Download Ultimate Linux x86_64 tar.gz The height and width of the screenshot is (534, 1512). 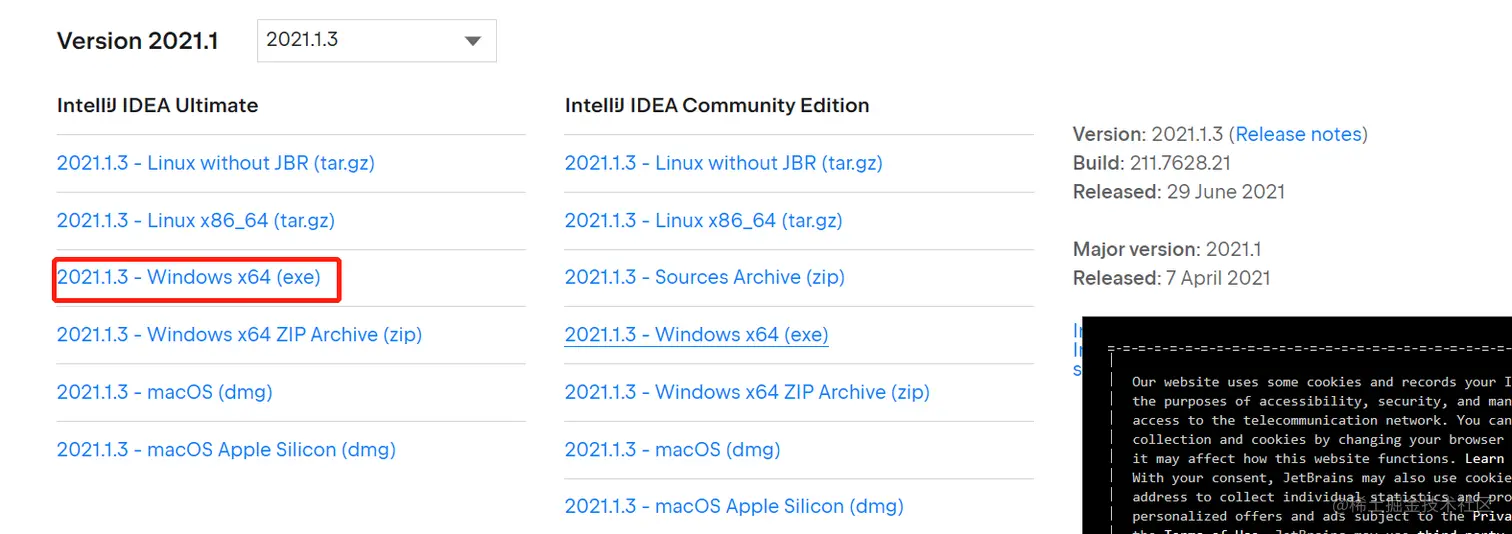(195, 220)
